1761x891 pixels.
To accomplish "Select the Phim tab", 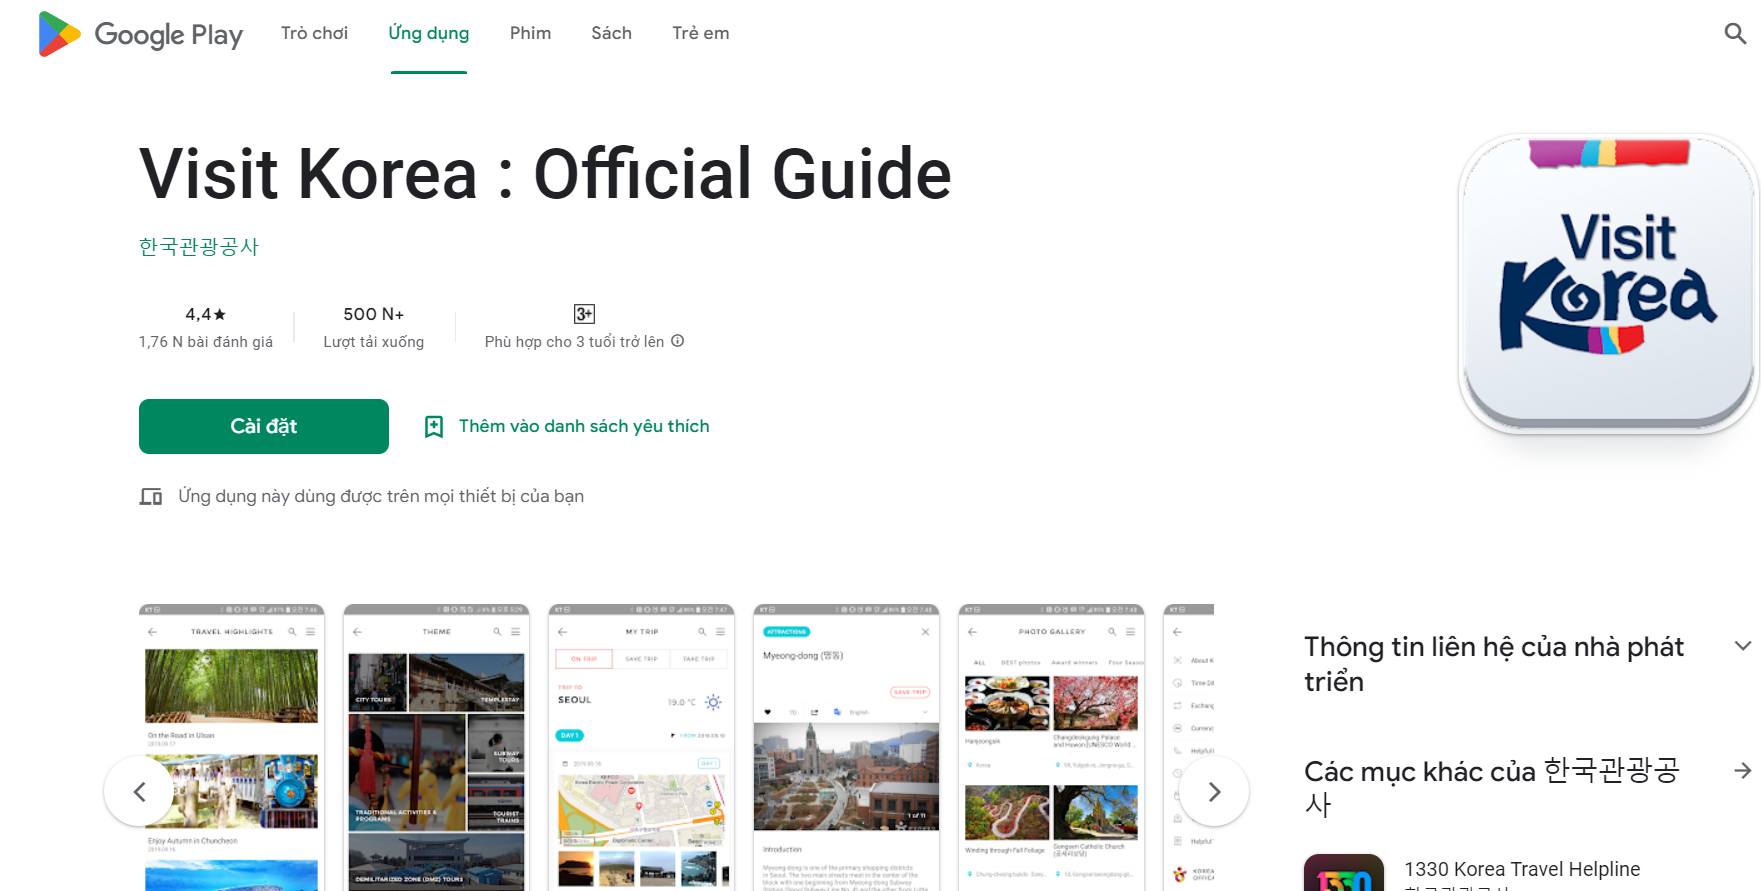I will click(530, 34).
